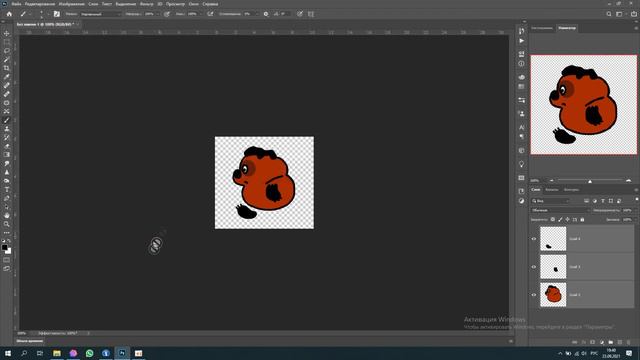Hide the top layer with paw thumbnail
This screenshot has height=360, width=640.
coord(533,239)
